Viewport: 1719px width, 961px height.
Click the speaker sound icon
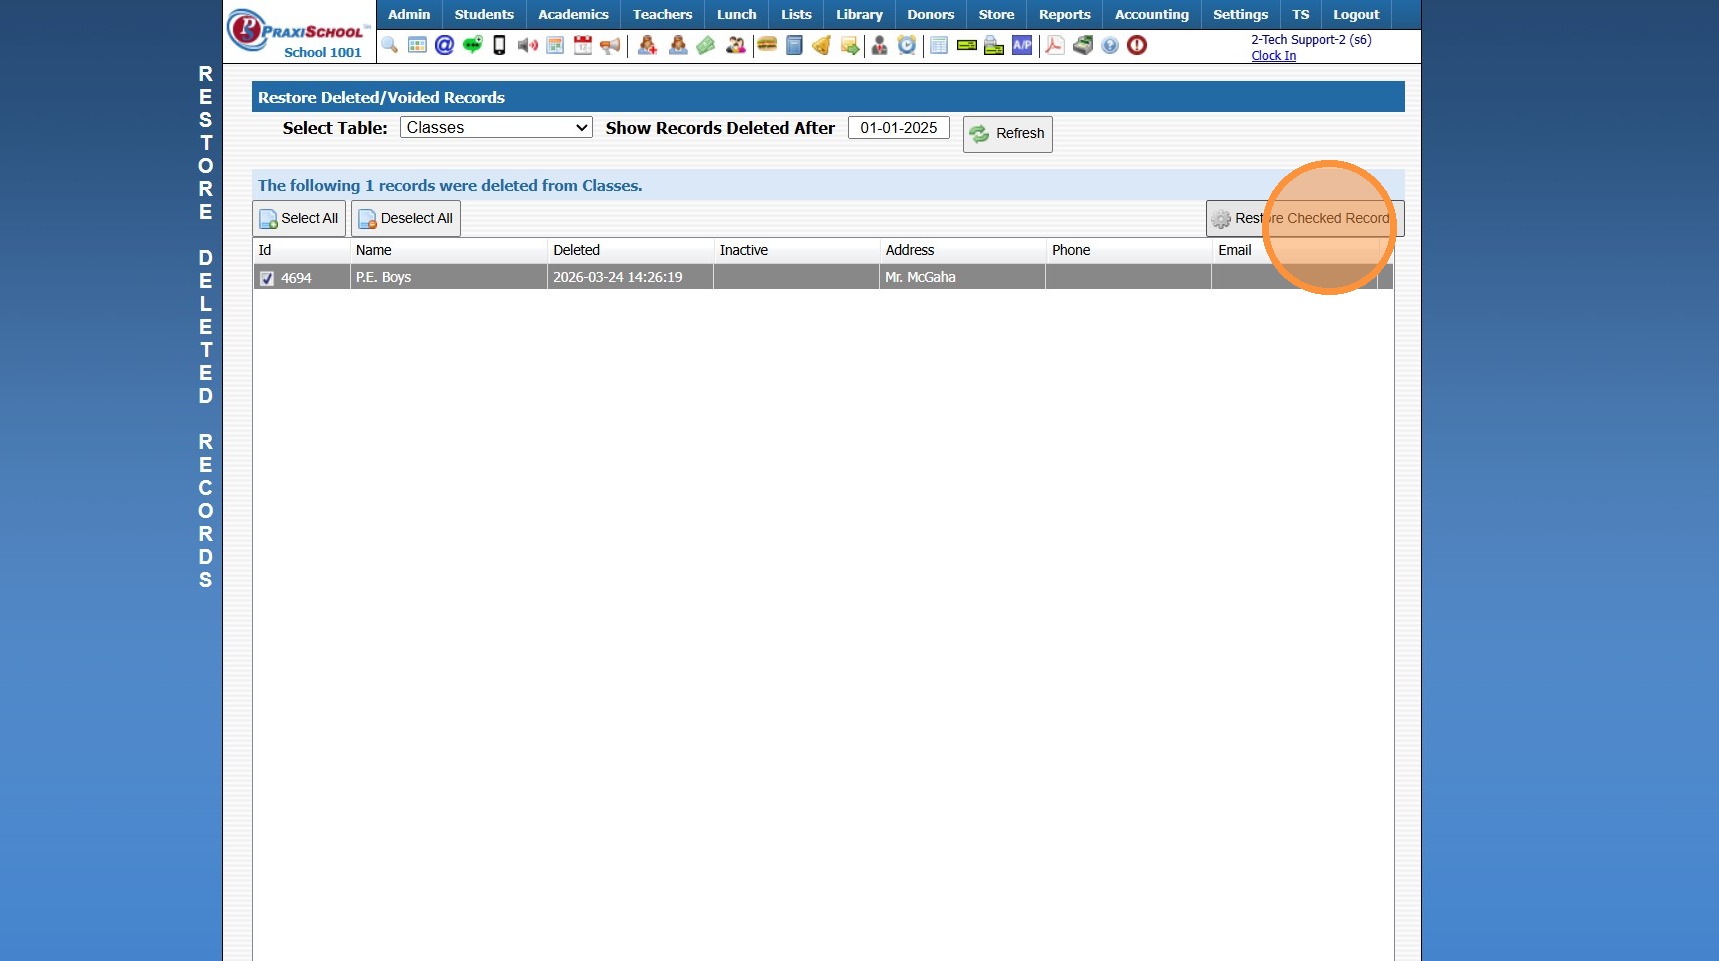click(527, 45)
